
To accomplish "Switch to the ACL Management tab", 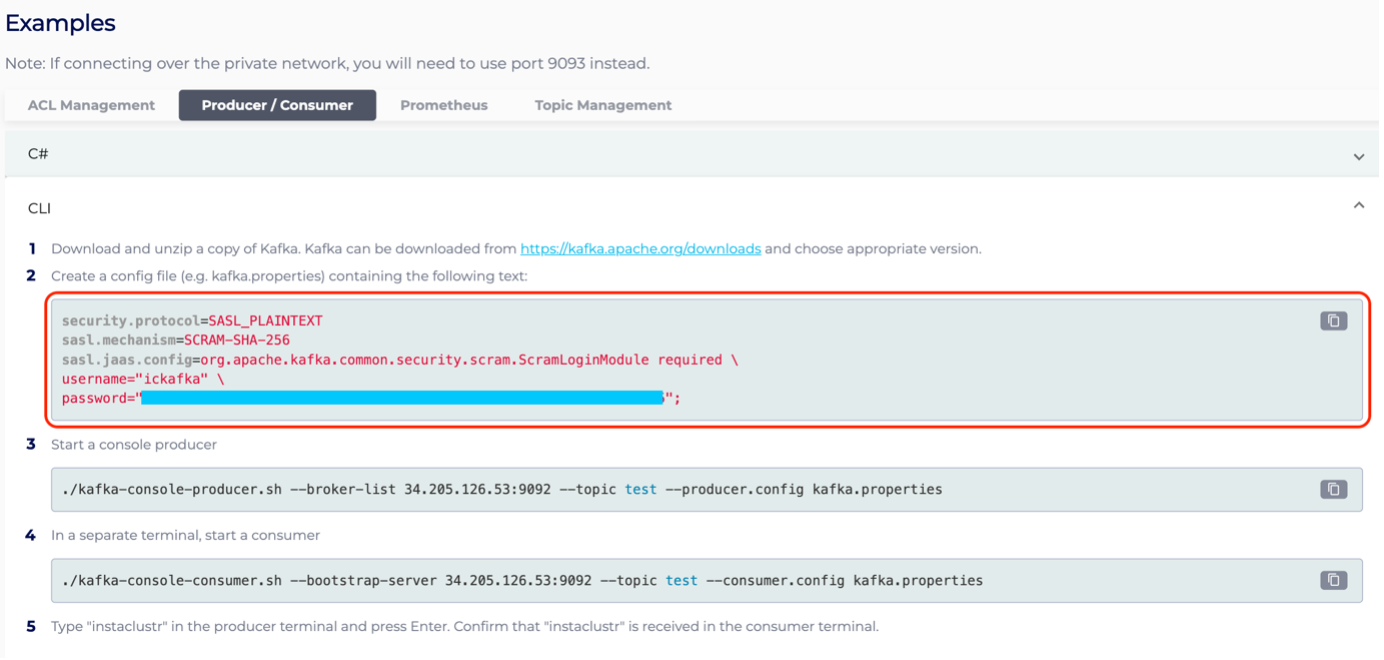I will pos(91,105).
